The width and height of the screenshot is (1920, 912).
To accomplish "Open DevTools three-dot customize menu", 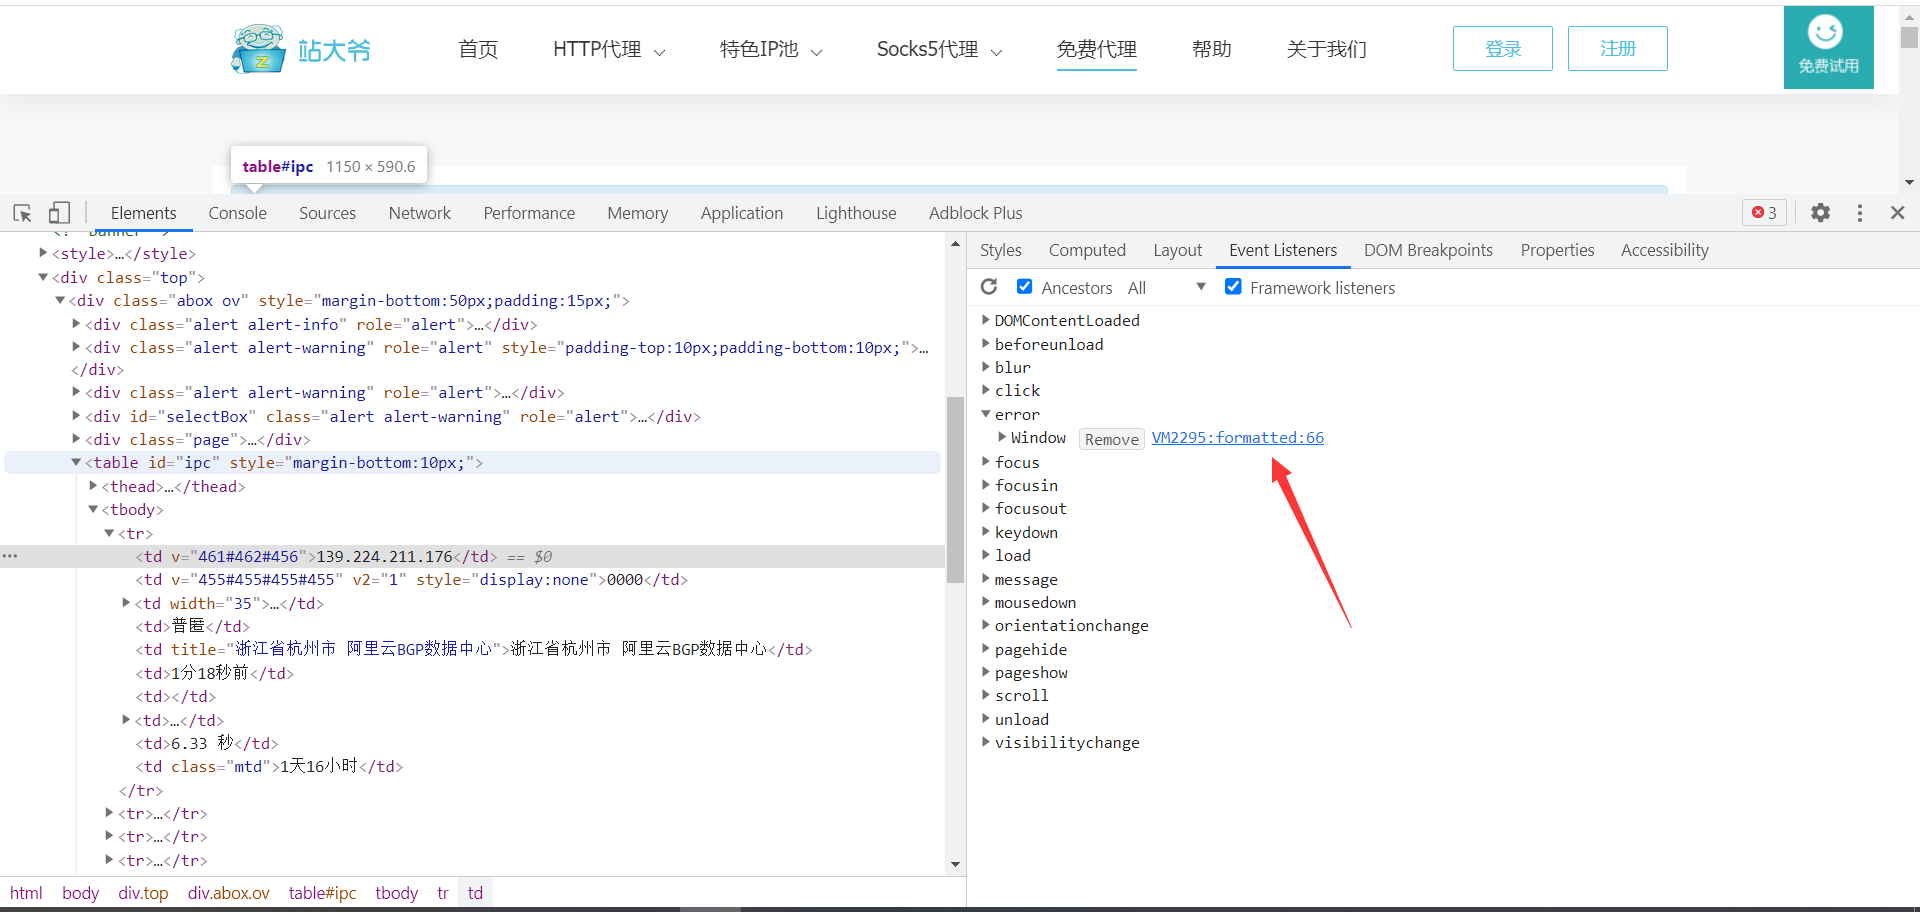I will click(x=1860, y=213).
